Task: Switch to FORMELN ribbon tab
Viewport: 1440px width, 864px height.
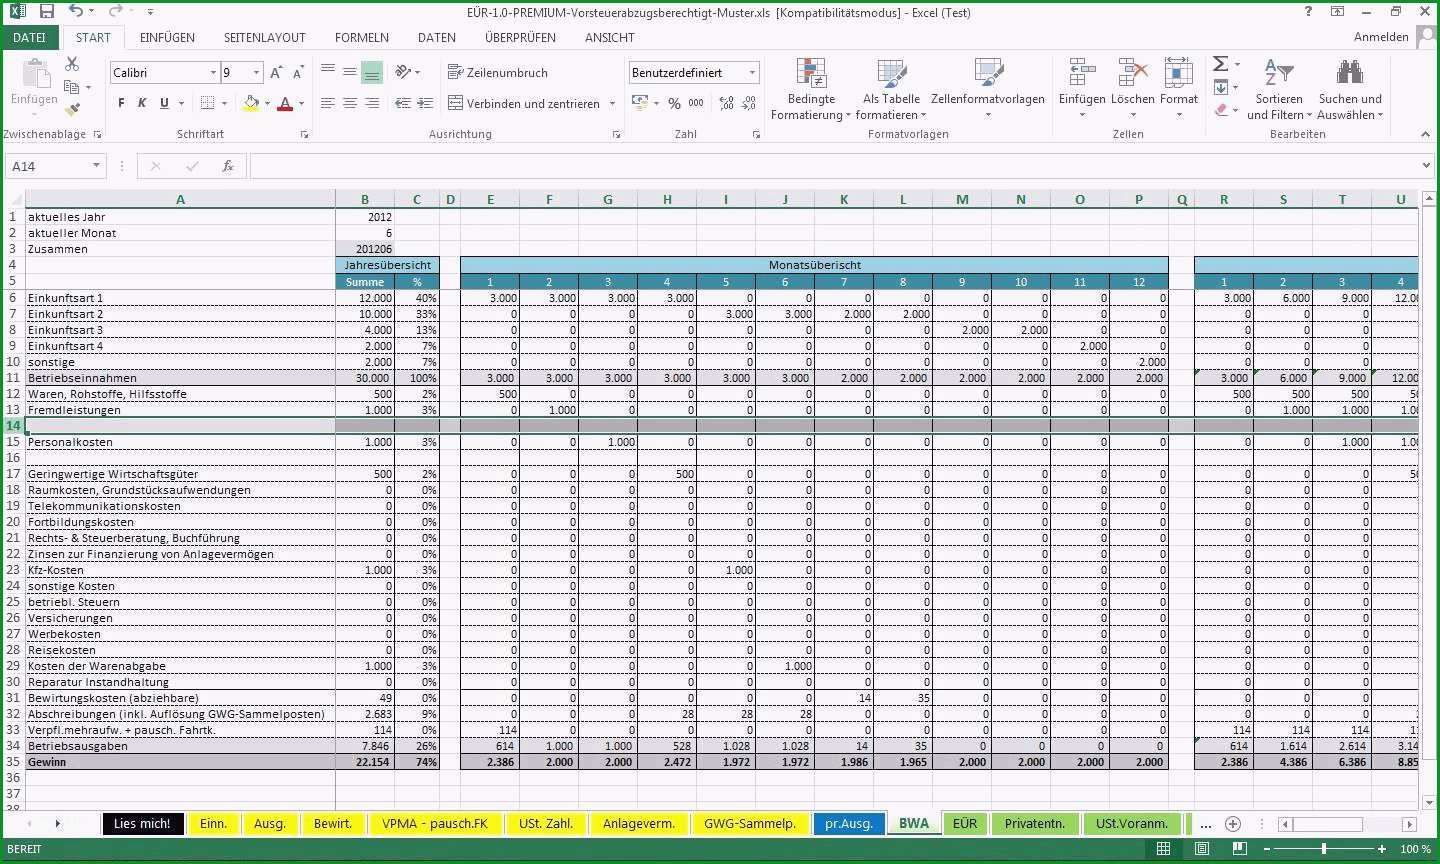Action: pos(362,37)
